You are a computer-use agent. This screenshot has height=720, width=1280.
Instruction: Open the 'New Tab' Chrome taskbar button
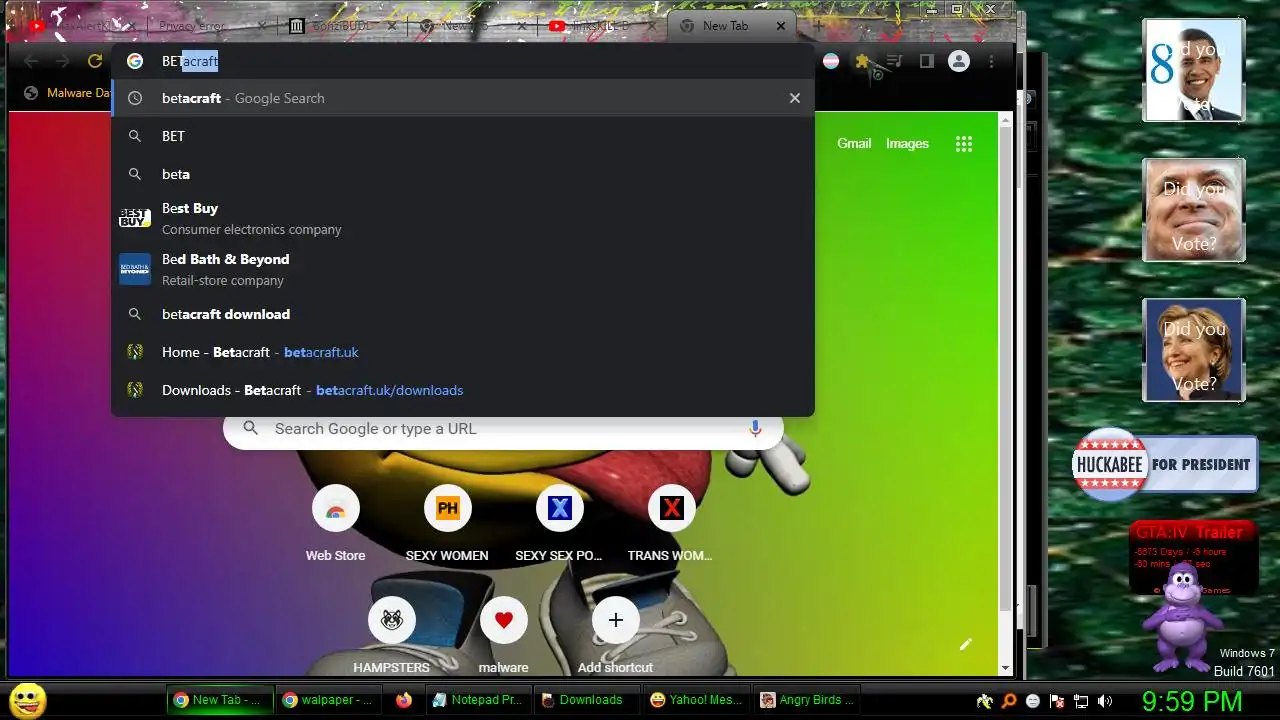(218, 700)
